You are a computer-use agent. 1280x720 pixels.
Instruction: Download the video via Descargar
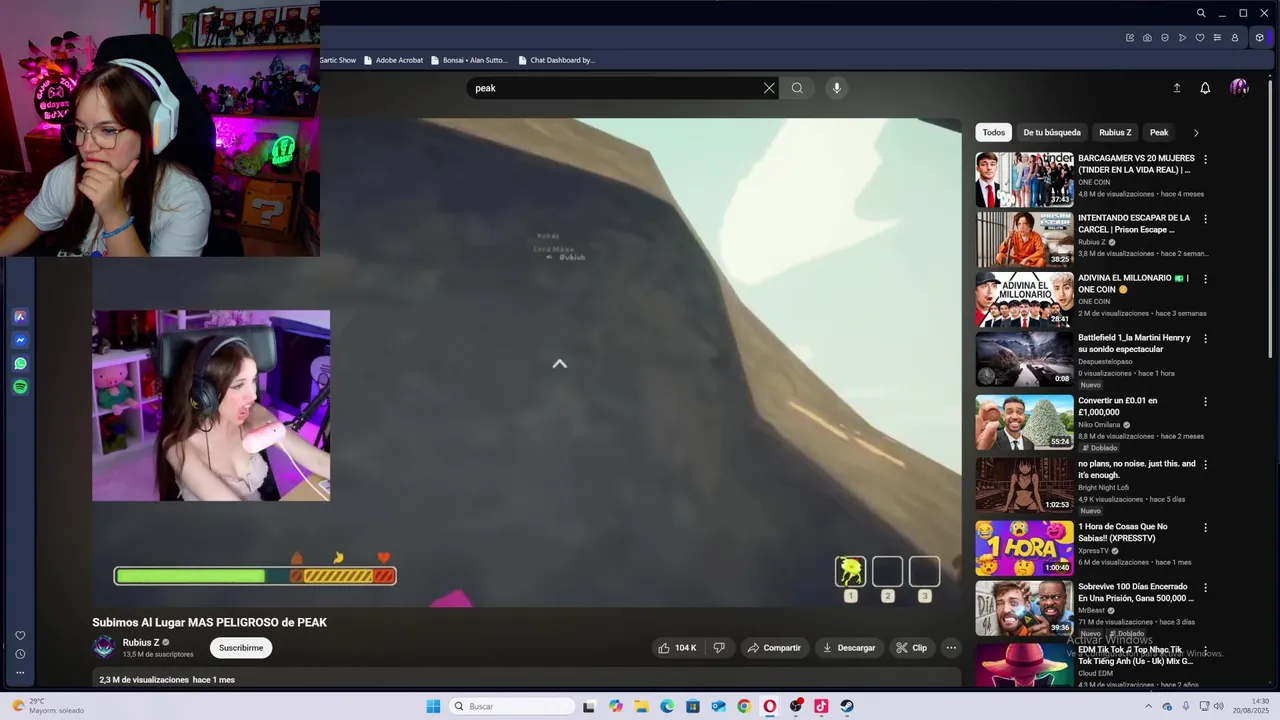click(849, 648)
